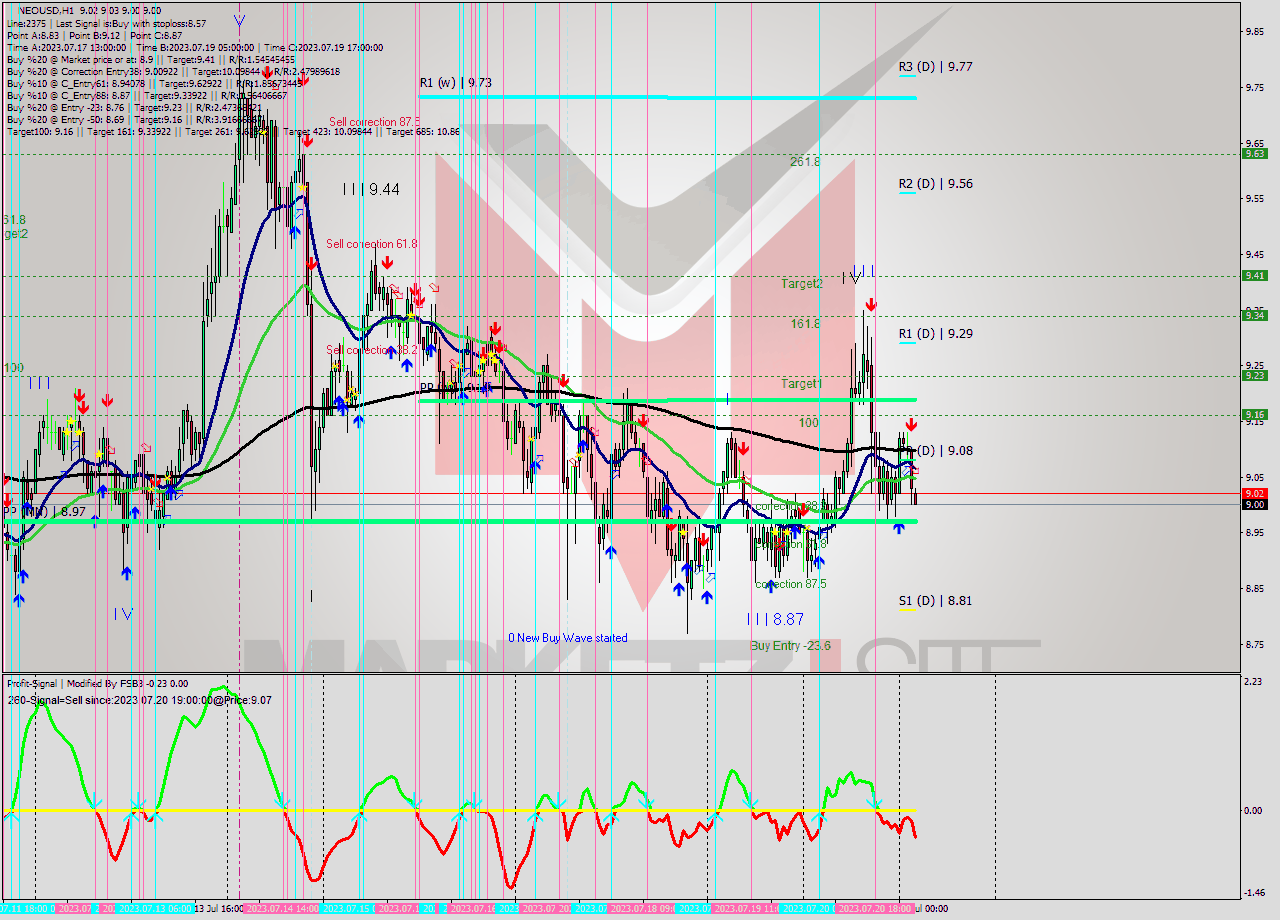This screenshot has width=1280, height=920.
Task: Select the blue 'I V' wave label
Action: click(x=123, y=613)
